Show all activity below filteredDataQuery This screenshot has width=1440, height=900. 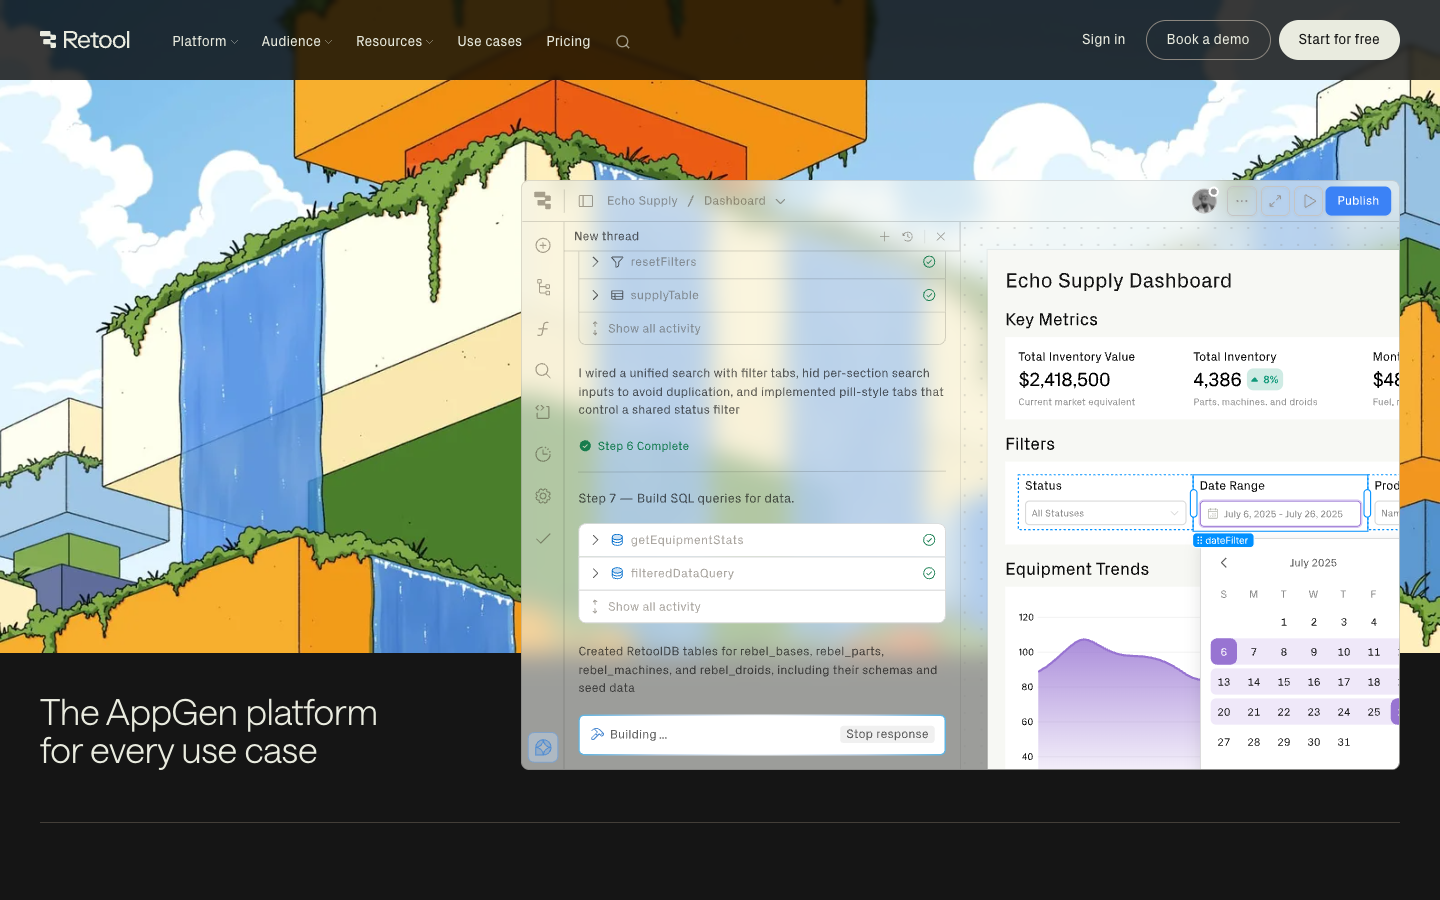(654, 607)
